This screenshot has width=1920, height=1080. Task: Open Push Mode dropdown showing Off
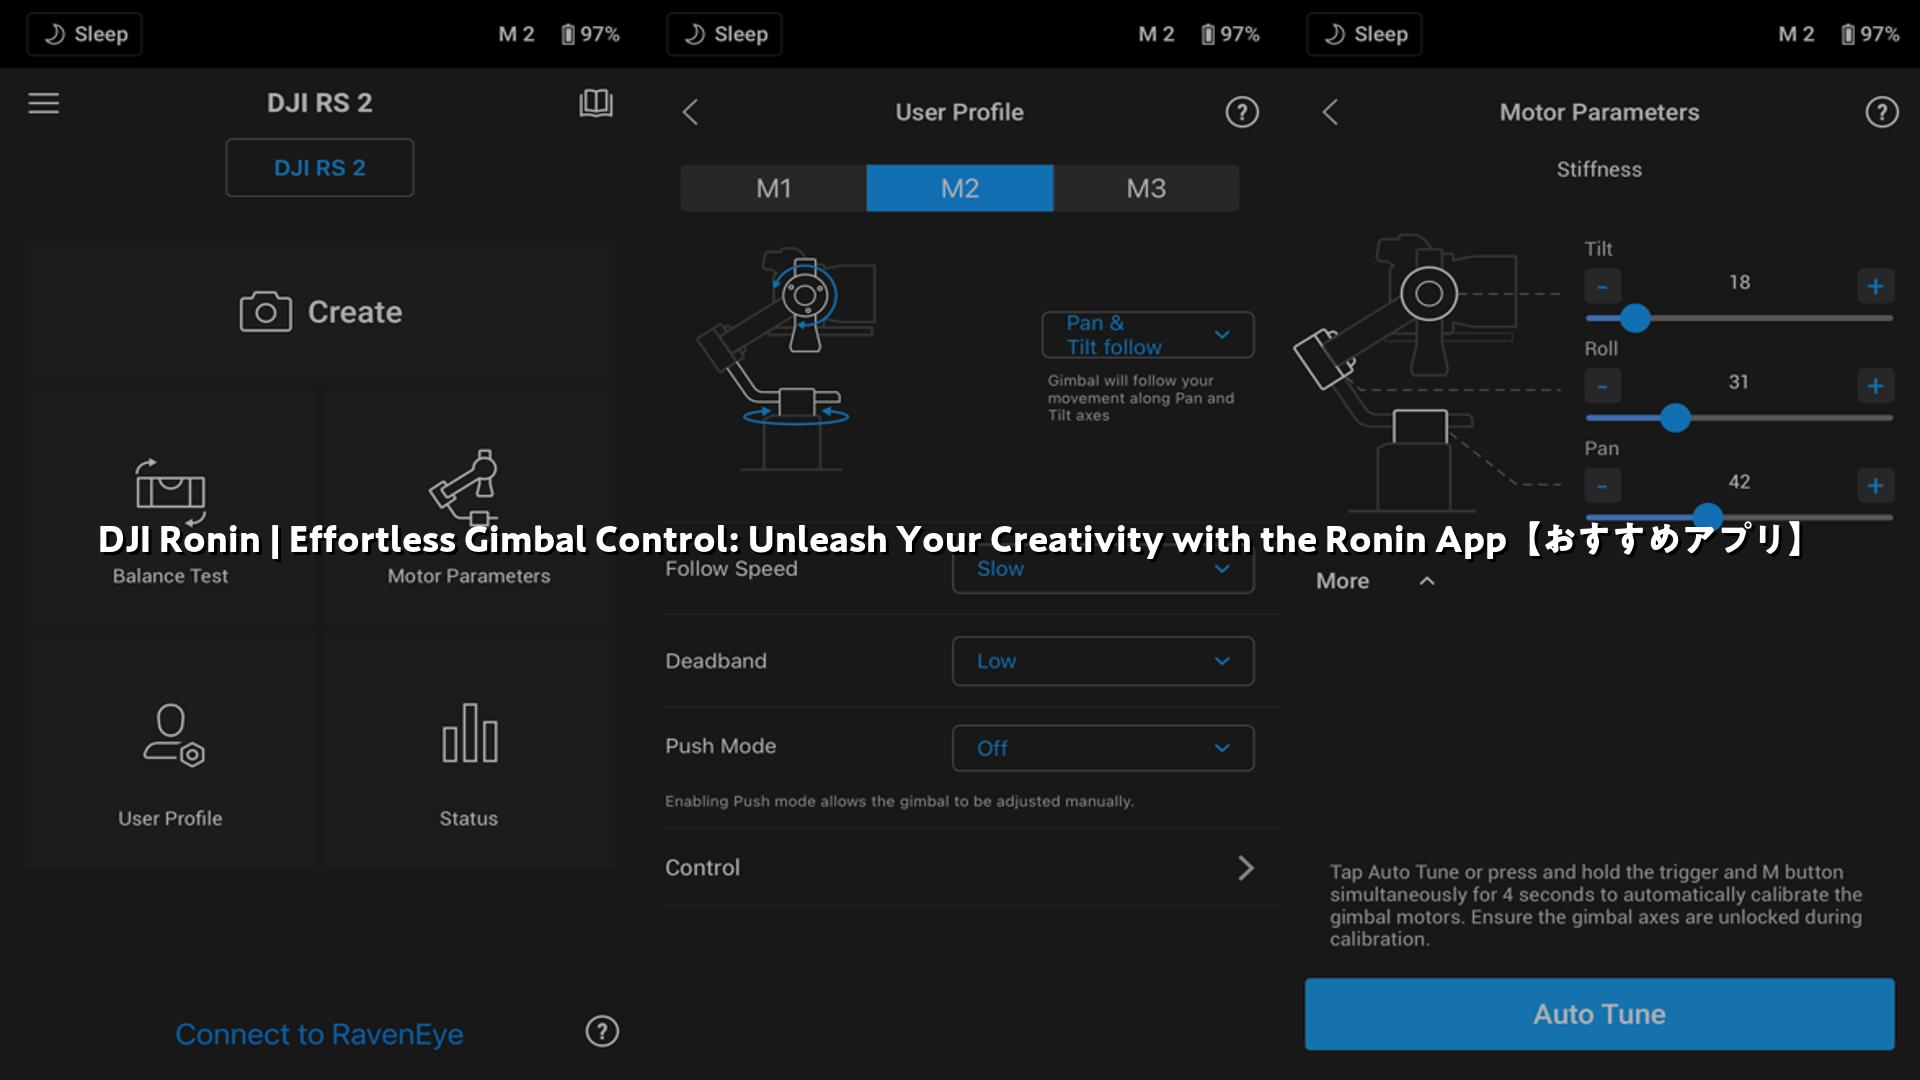tap(1103, 748)
